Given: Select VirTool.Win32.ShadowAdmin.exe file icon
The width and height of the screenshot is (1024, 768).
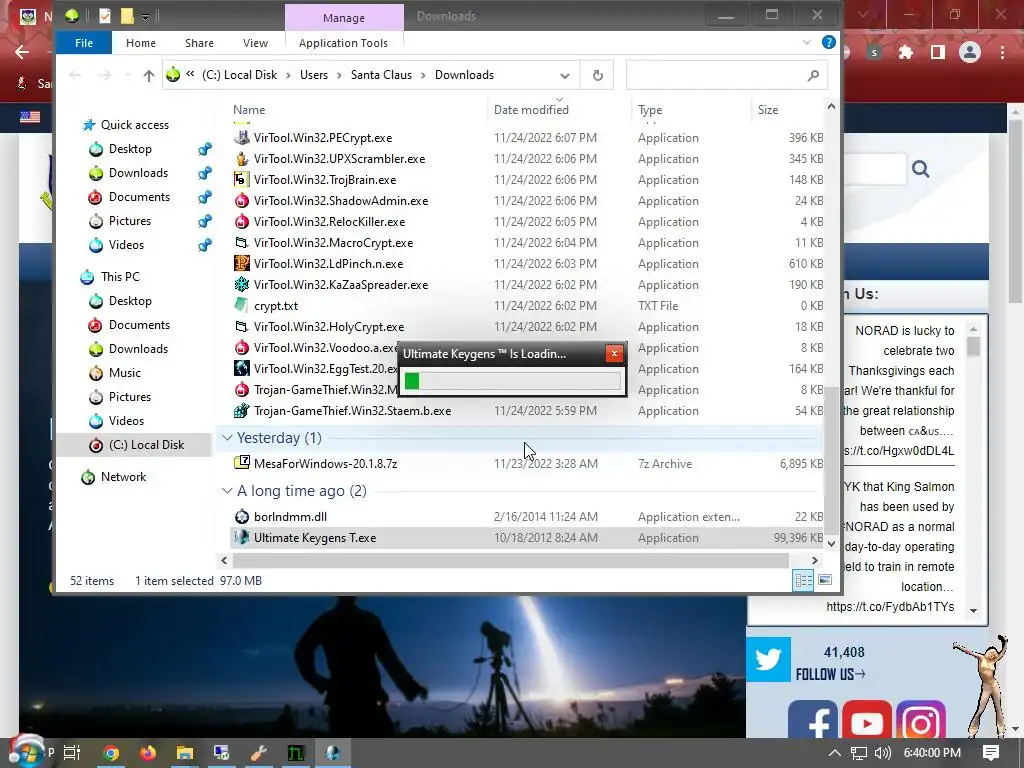Looking at the screenshot, I should (242, 200).
